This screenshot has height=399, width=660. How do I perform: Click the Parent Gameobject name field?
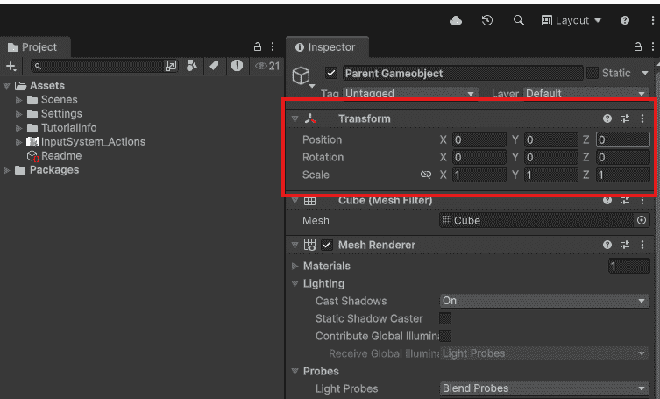pyautogui.click(x=463, y=73)
